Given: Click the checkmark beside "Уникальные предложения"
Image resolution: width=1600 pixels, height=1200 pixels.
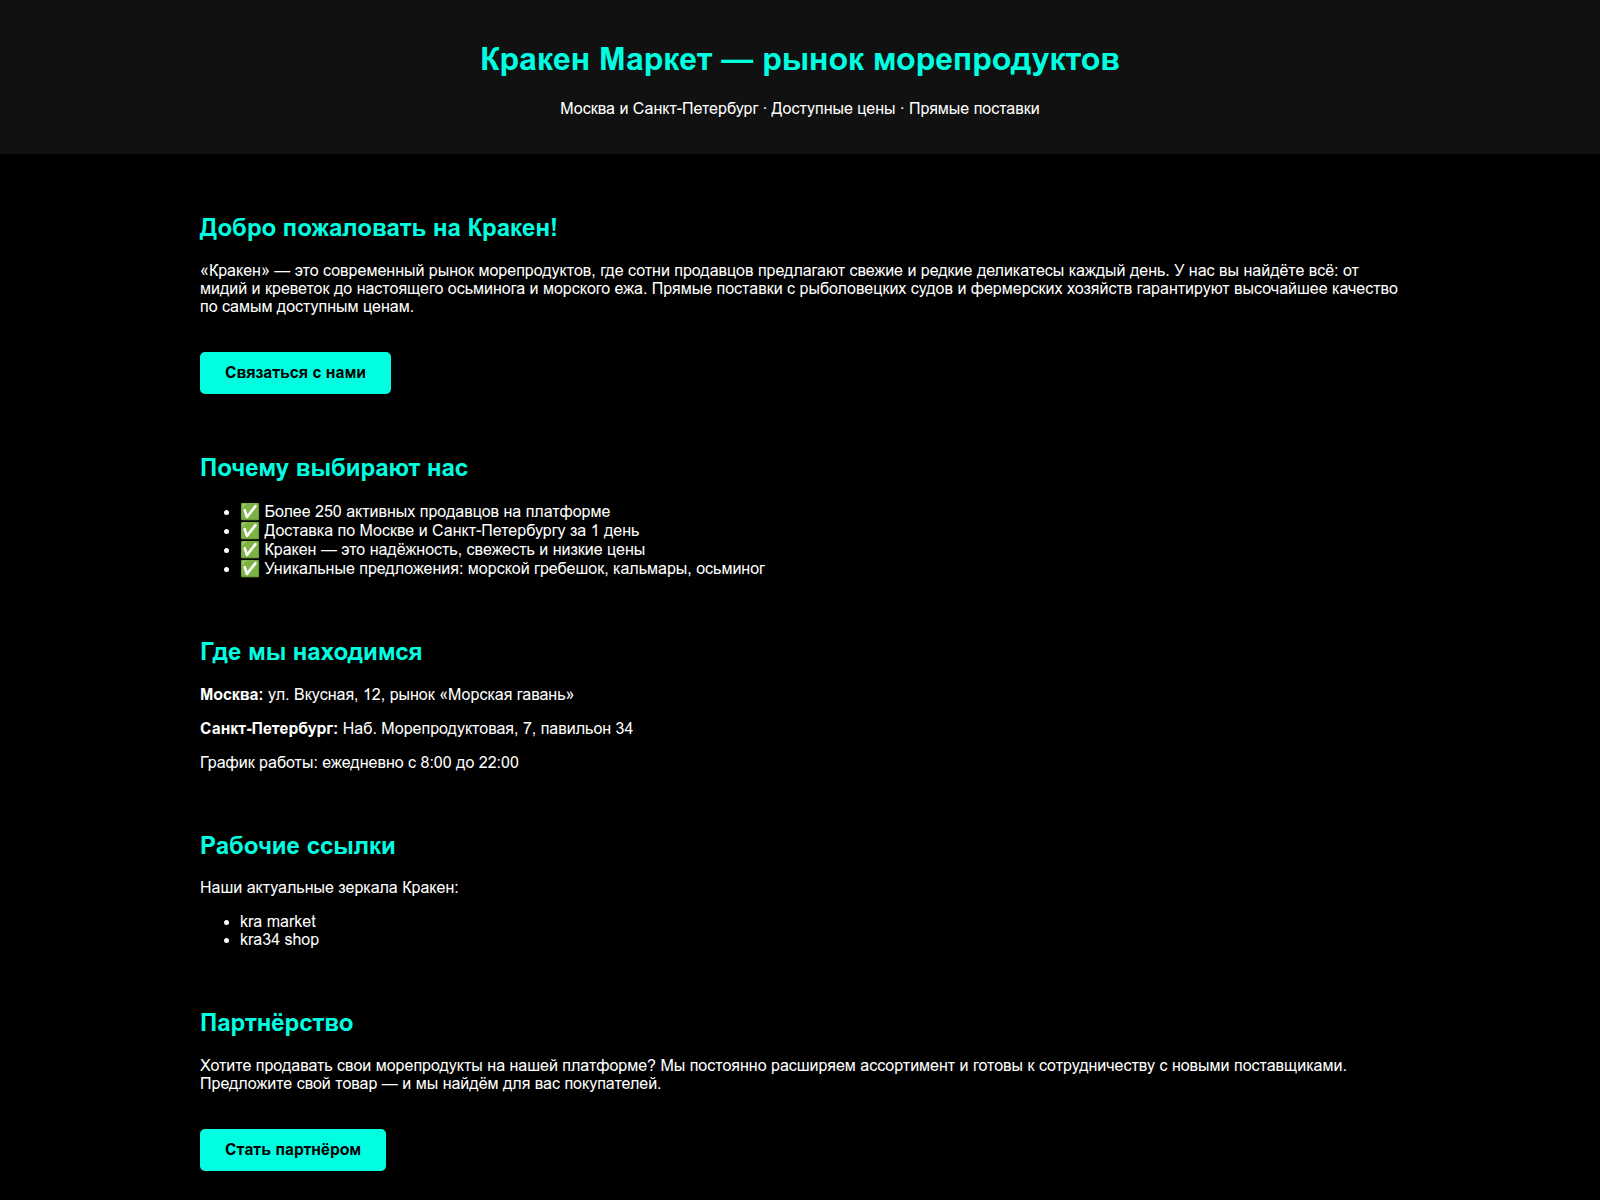Looking at the screenshot, I should (250, 569).
